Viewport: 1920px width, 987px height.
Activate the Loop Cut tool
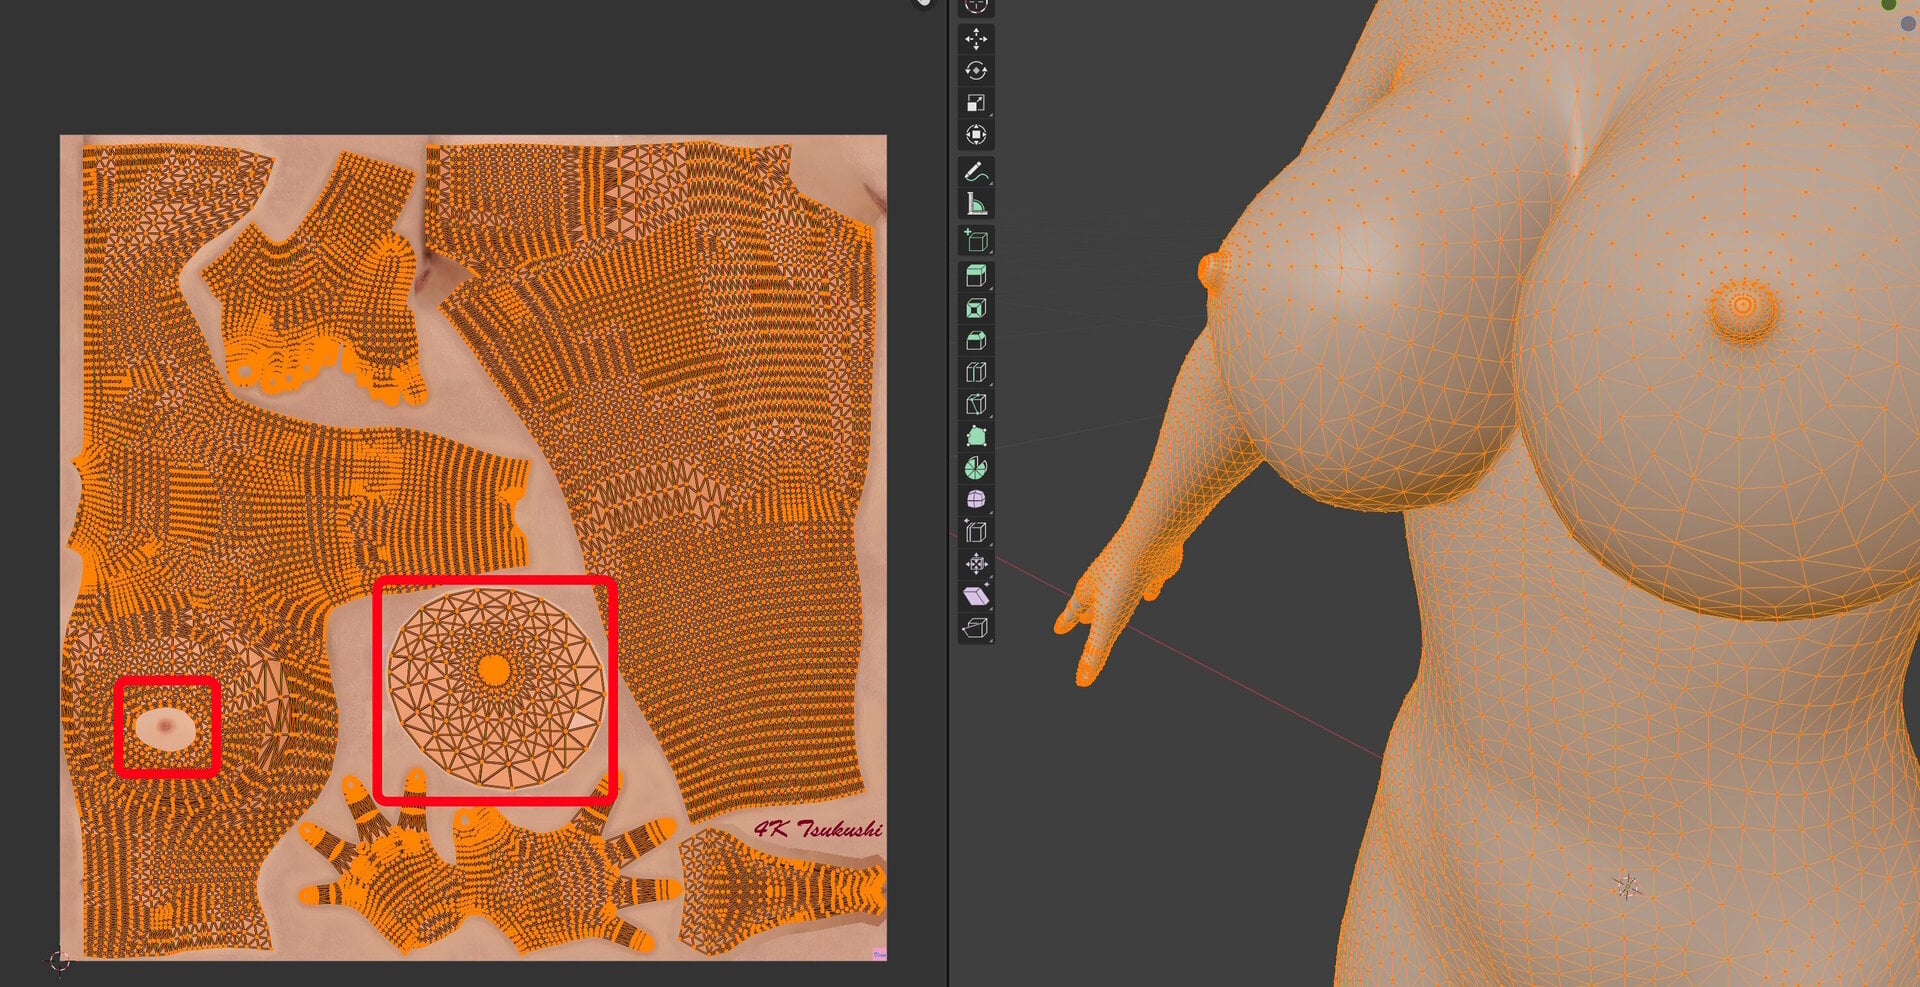click(x=976, y=373)
